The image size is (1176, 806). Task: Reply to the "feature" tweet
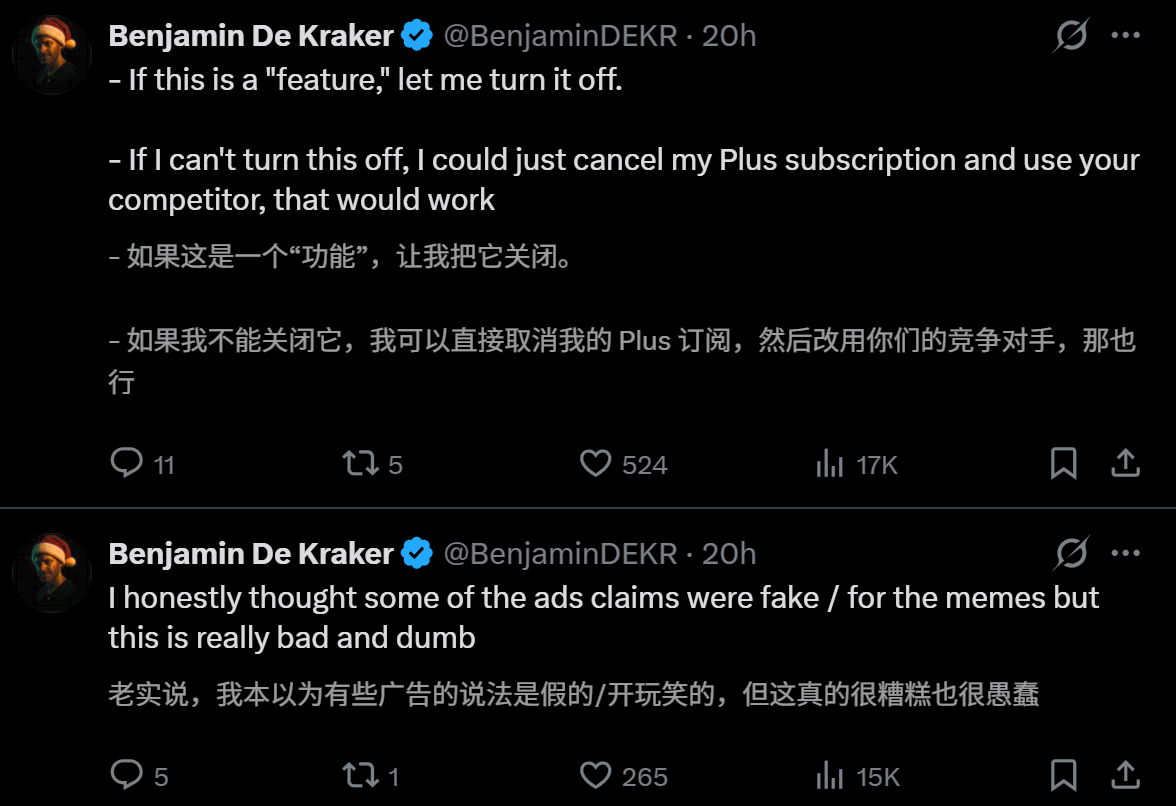pyautogui.click(x=127, y=464)
